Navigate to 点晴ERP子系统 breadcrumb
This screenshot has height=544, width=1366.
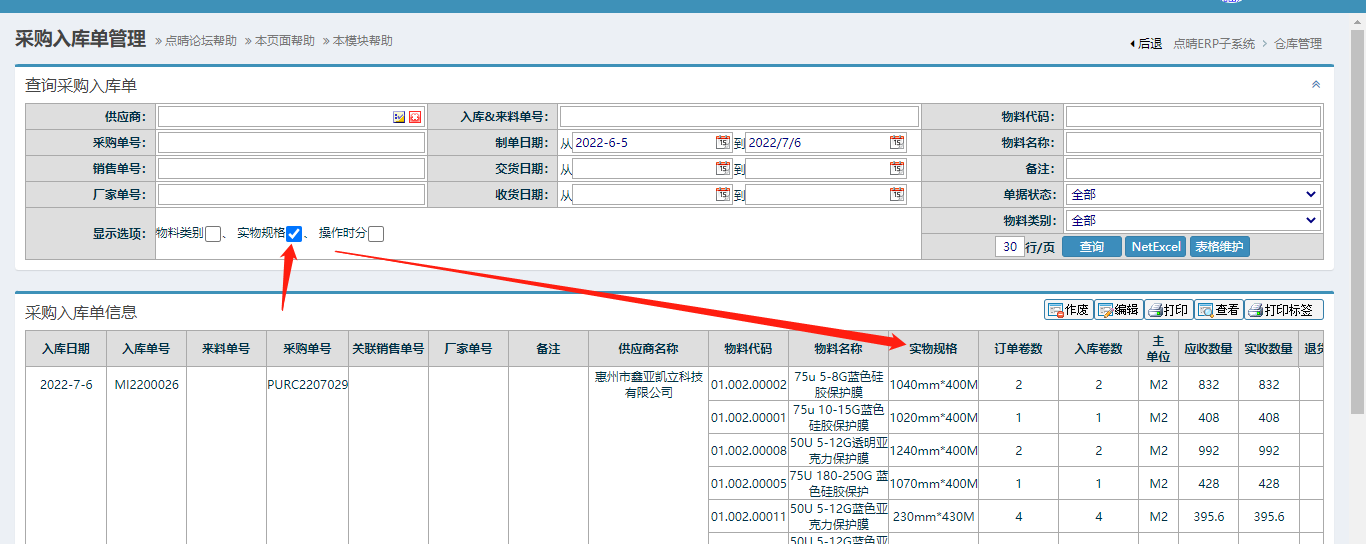(x=1214, y=44)
